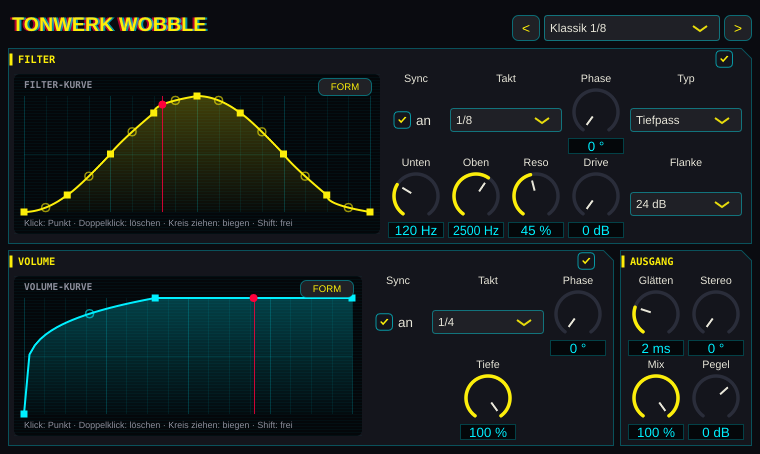760x454 pixels.
Task: Open the Klassik 1/8 preset dropdown
Action: tap(632, 28)
